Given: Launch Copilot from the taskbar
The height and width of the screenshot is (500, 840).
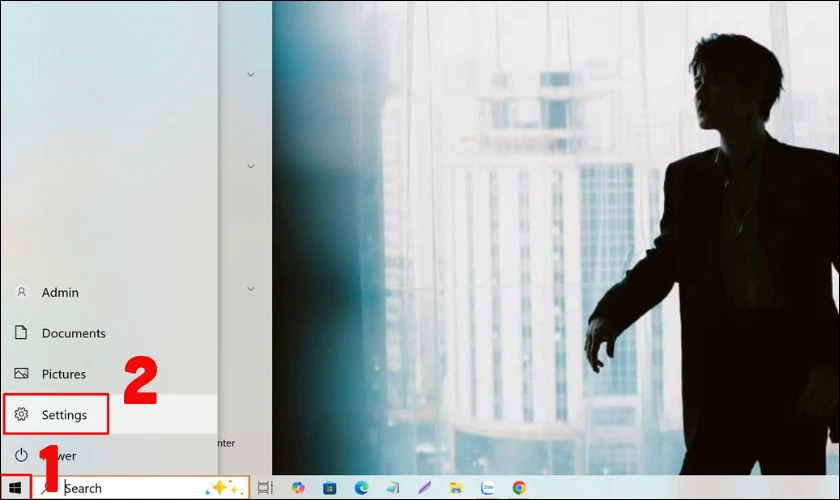Looking at the screenshot, I should [298, 488].
